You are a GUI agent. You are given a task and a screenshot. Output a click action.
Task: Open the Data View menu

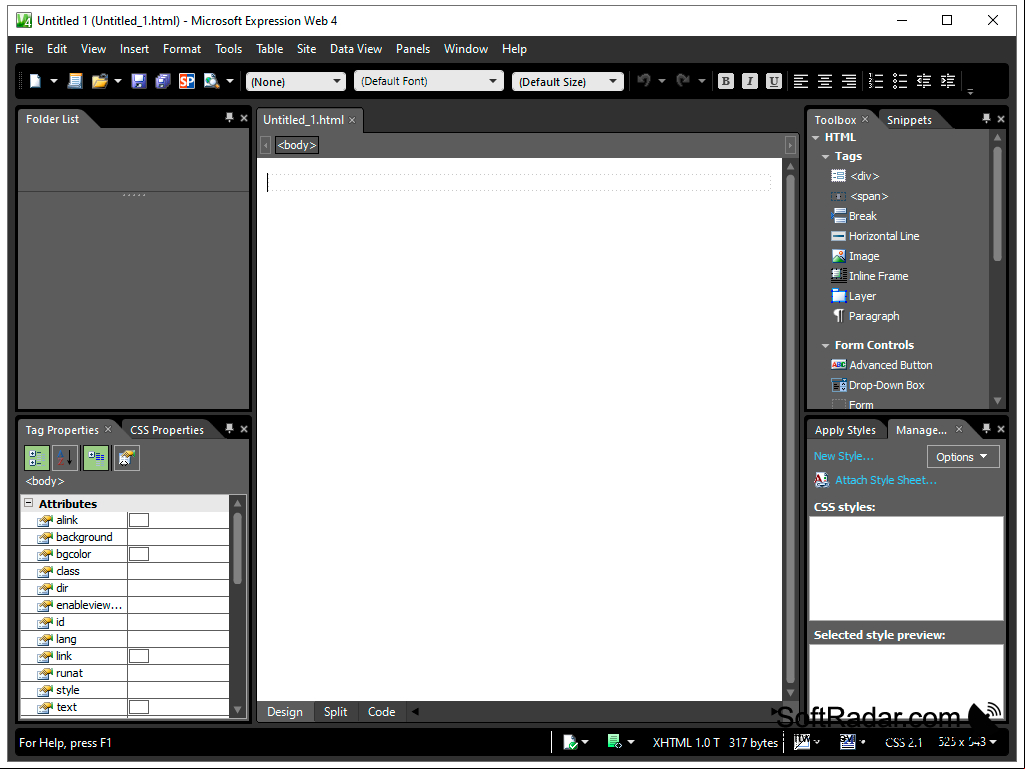click(356, 48)
